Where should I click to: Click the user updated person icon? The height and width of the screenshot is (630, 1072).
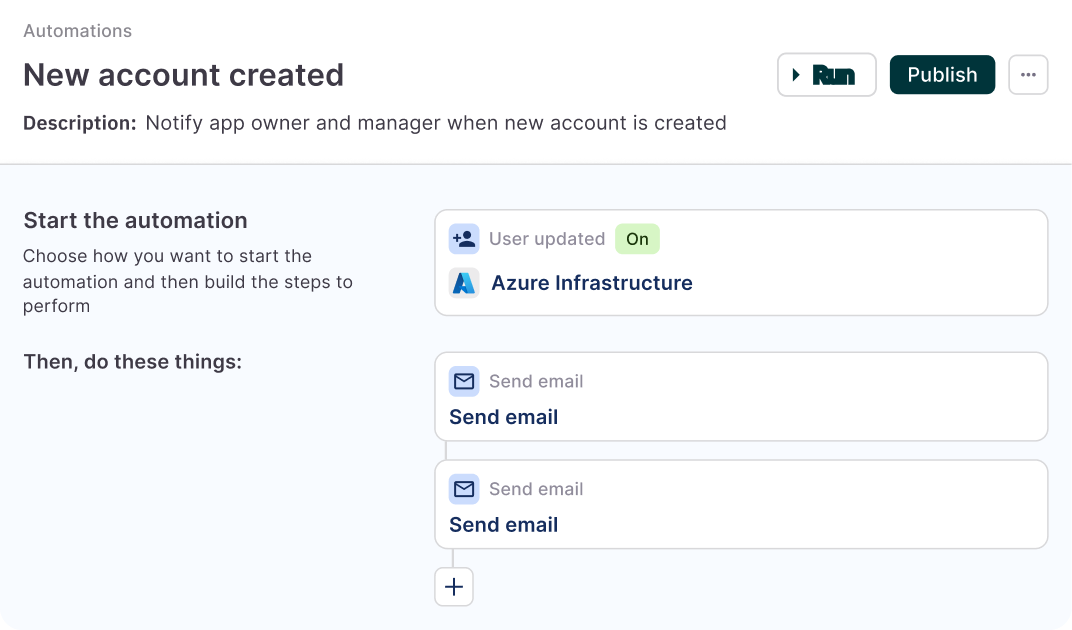464,239
